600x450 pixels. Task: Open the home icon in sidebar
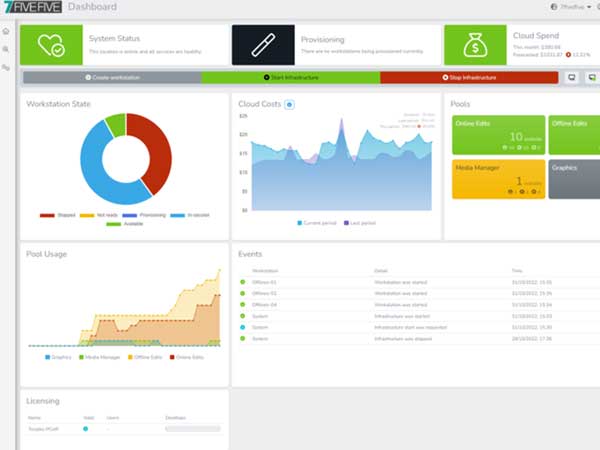coord(6,31)
